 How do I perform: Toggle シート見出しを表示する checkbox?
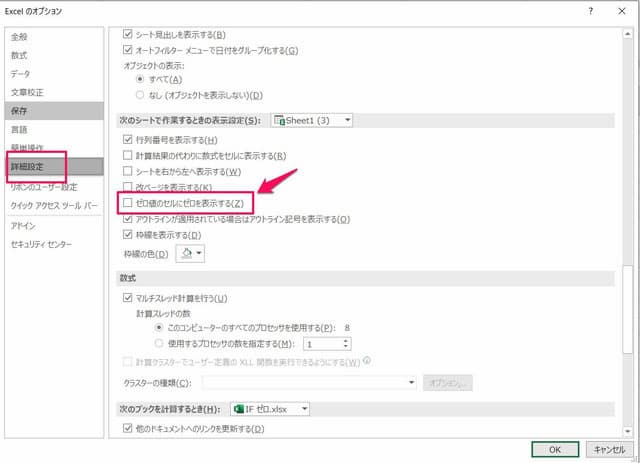pyautogui.click(x=128, y=34)
